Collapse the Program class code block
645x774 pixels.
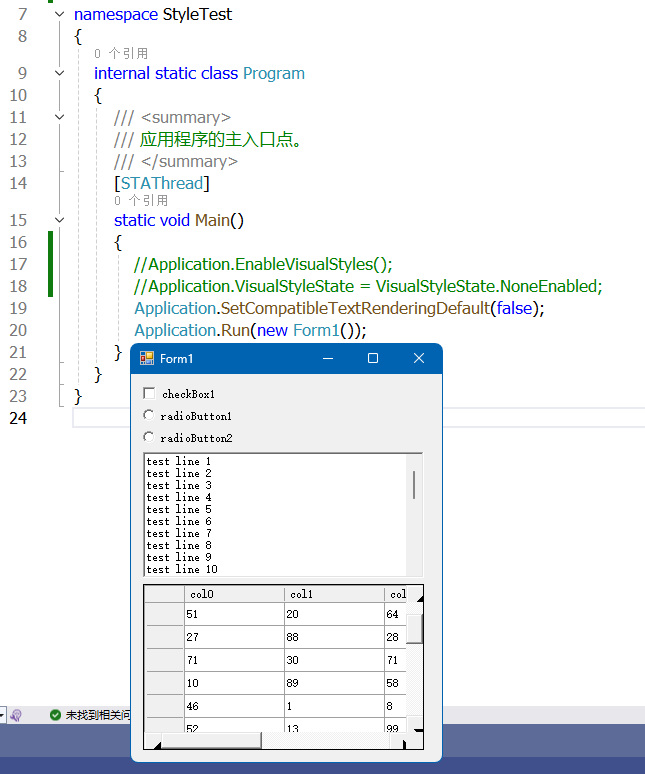59,73
